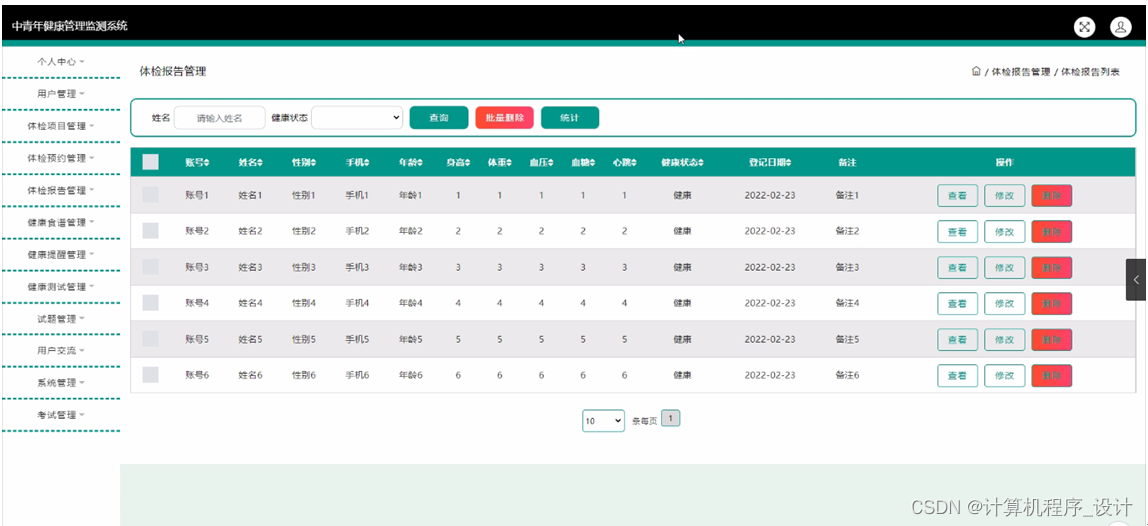Expand the 健康食谱管理 sidebar menu
The width and height of the screenshot is (1148, 526).
point(61,222)
